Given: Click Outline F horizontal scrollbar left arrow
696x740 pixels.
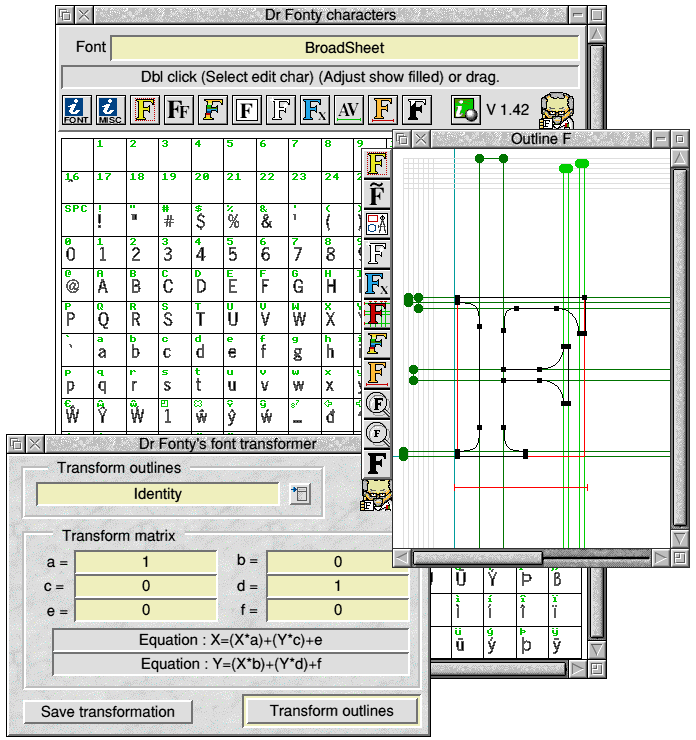Looking at the screenshot, I should [402, 559].
